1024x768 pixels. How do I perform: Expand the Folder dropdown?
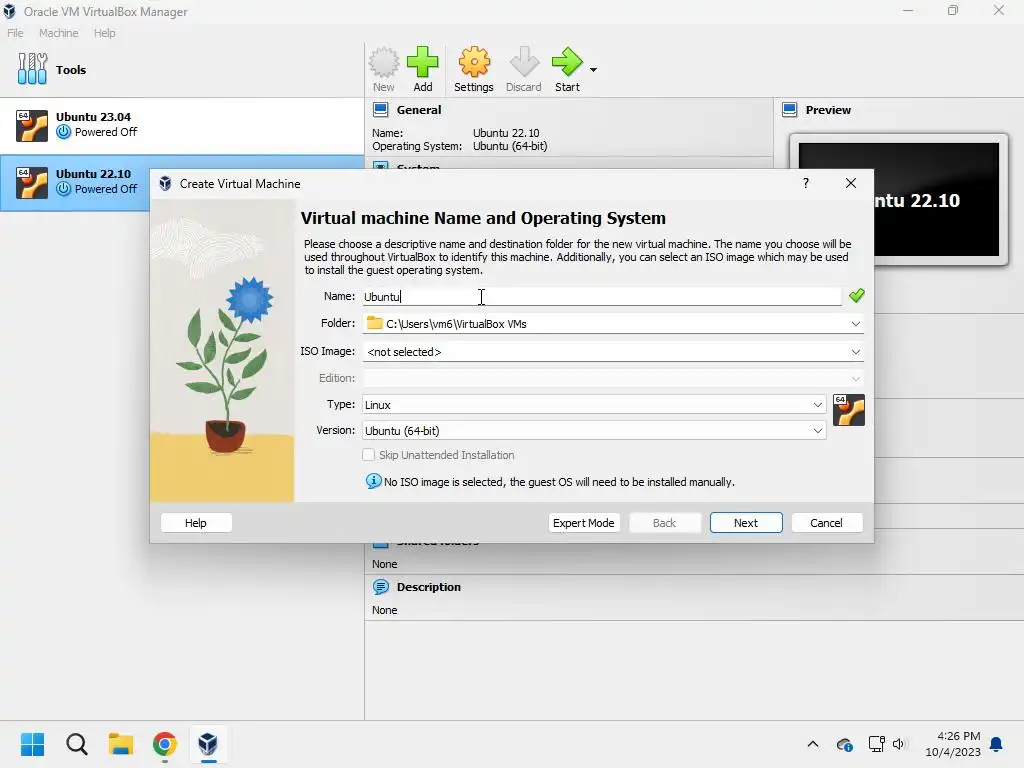(x=855, y=324)
